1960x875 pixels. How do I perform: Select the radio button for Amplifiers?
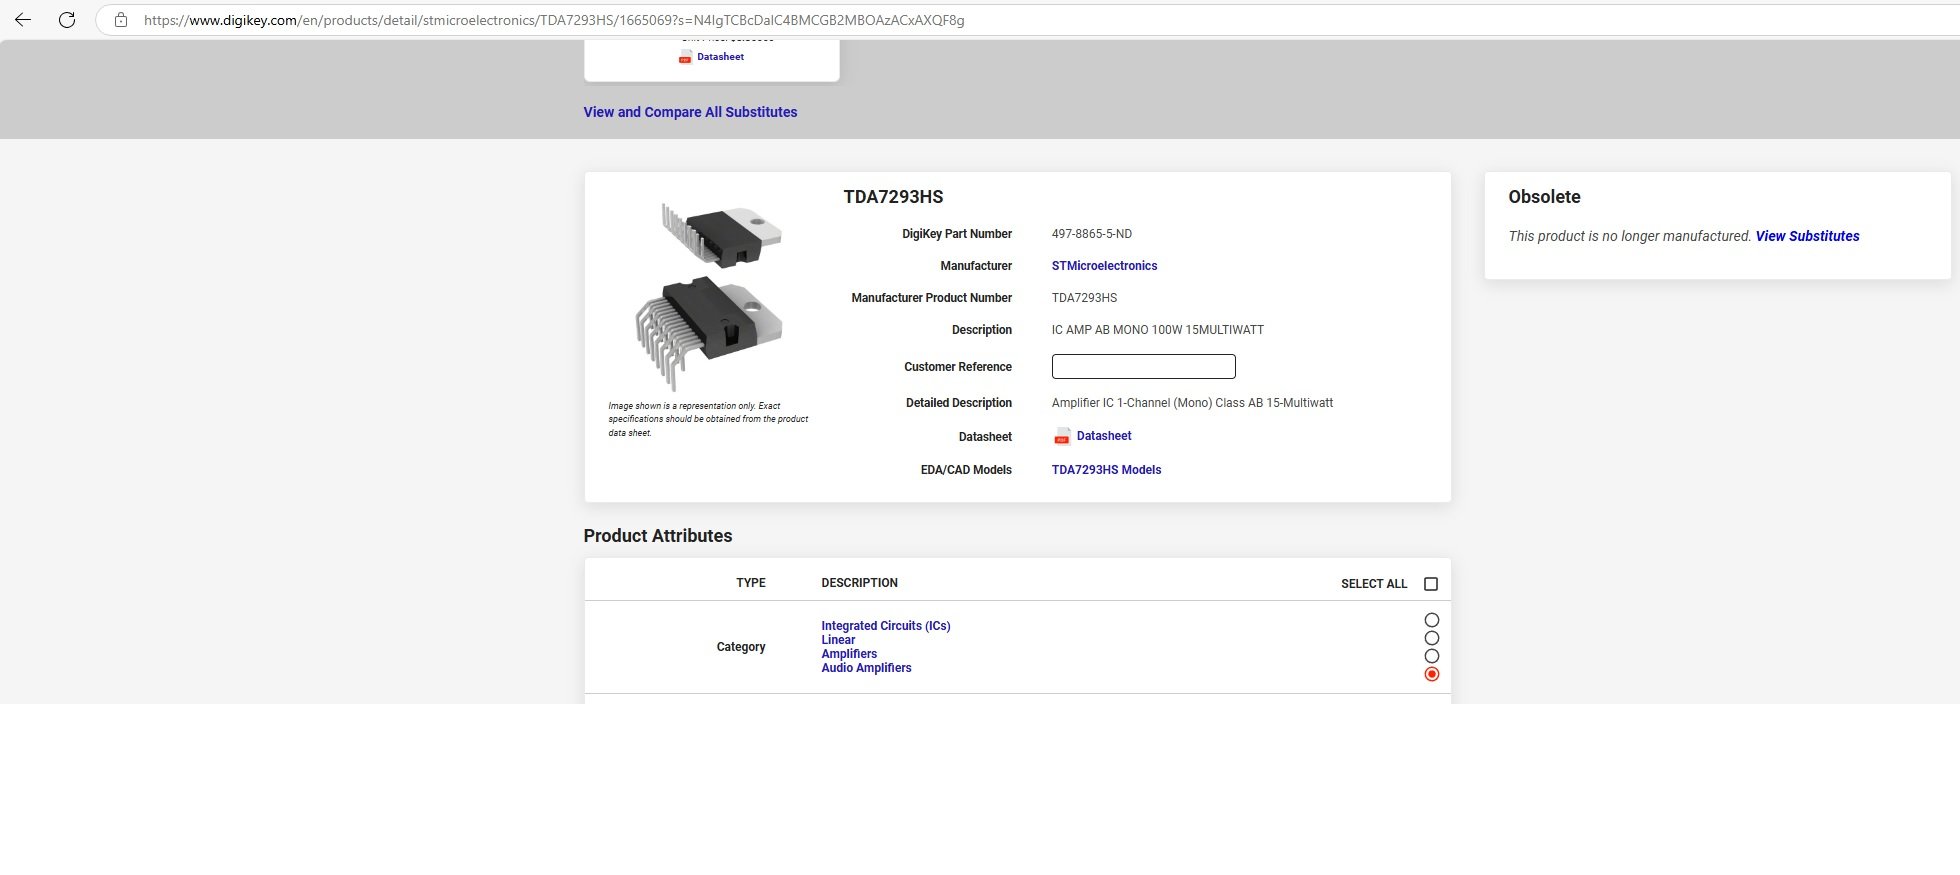[1432, 656]
